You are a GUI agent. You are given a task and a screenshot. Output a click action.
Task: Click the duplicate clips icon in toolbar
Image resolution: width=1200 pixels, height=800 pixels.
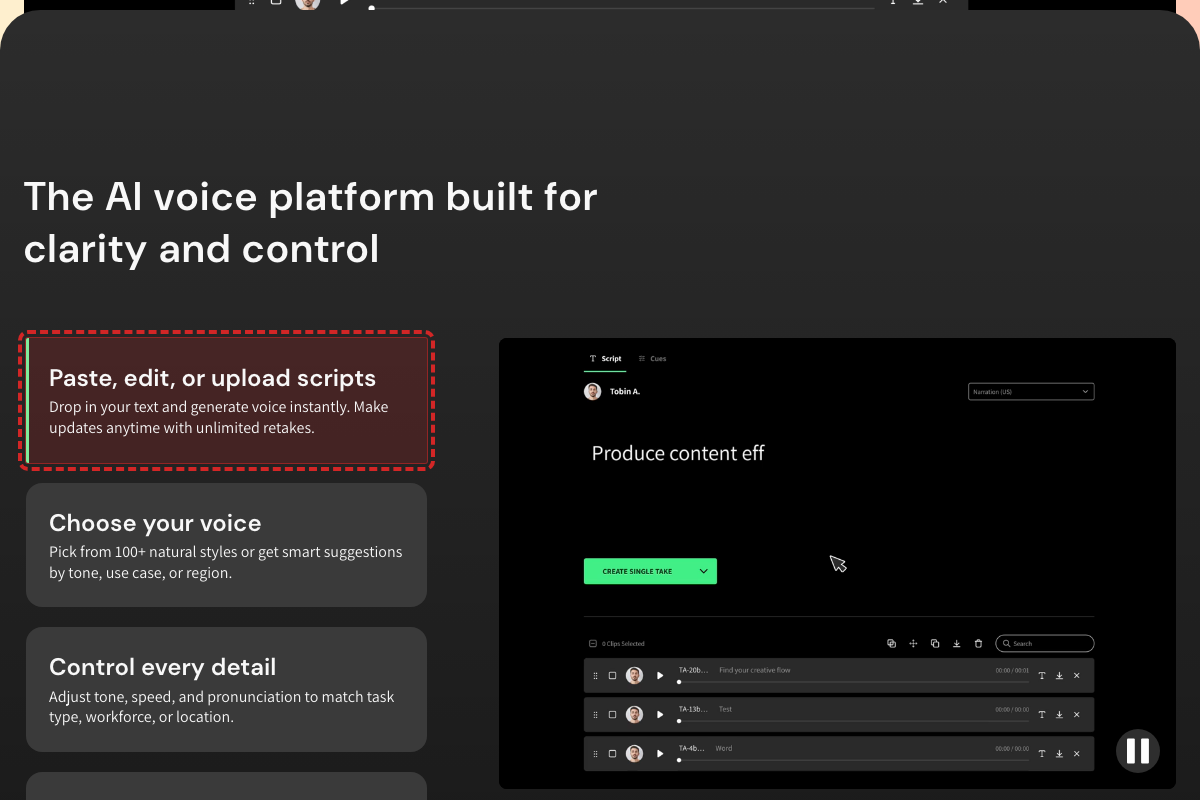[x=935, y=644]
